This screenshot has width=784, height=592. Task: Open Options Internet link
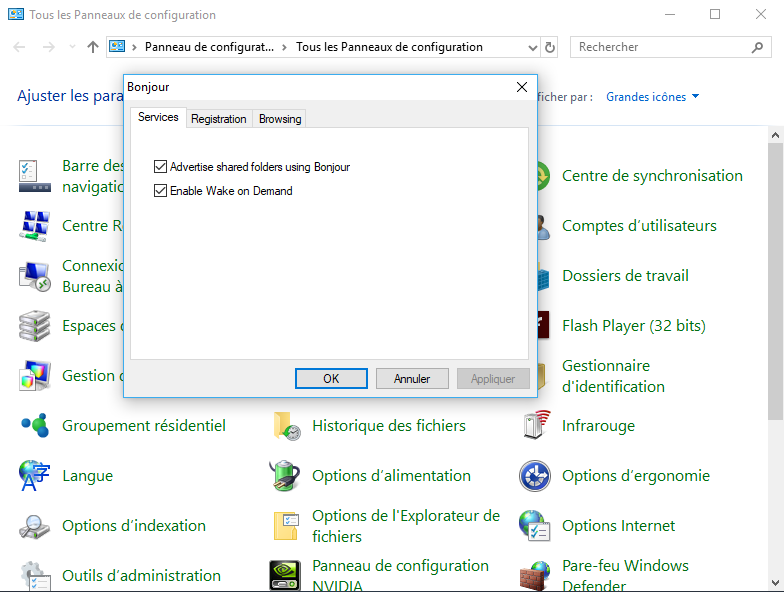coord(618,526)
